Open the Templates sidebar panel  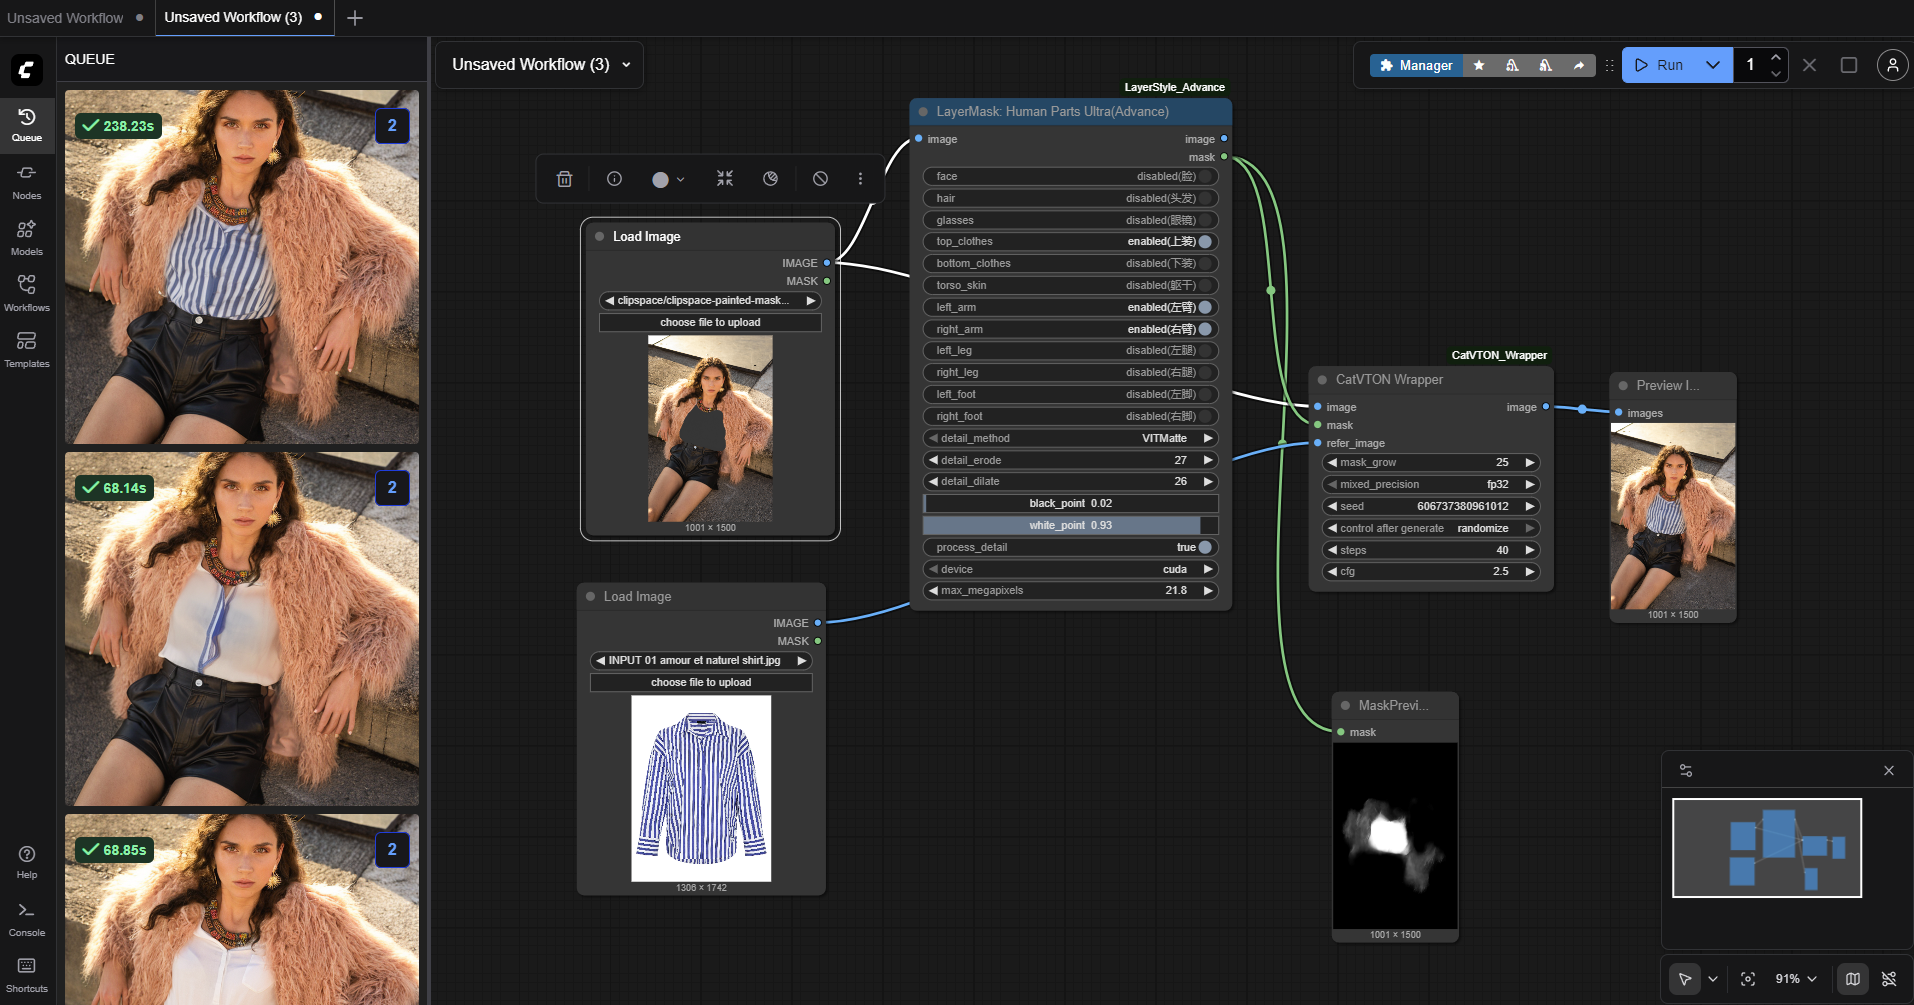point(27,350)
